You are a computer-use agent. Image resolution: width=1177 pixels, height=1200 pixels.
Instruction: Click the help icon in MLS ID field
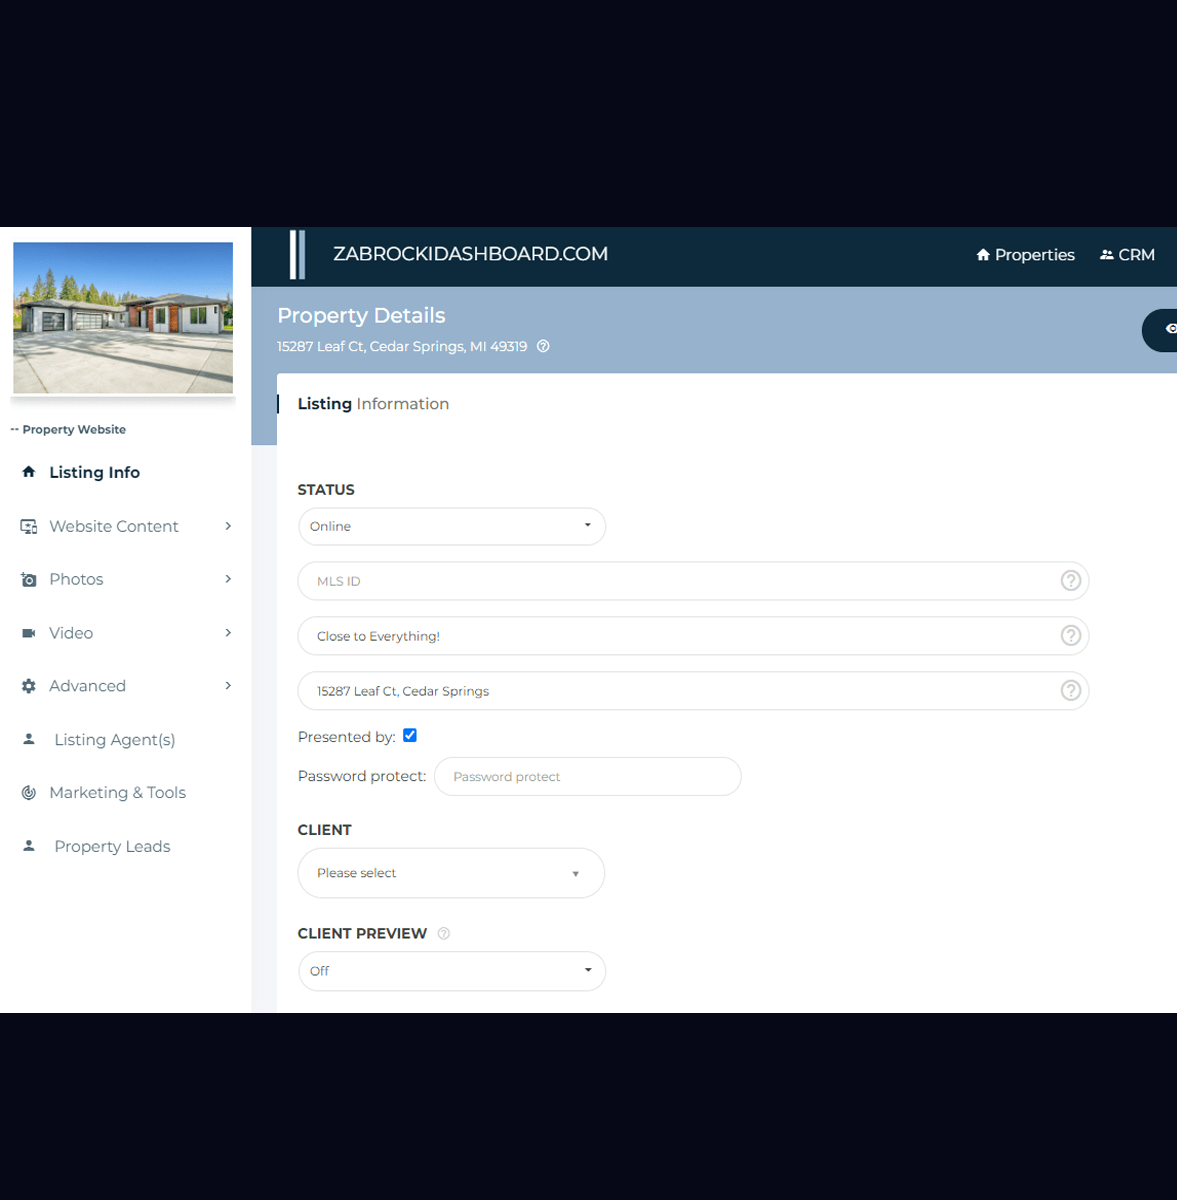tap(1070, 581)
